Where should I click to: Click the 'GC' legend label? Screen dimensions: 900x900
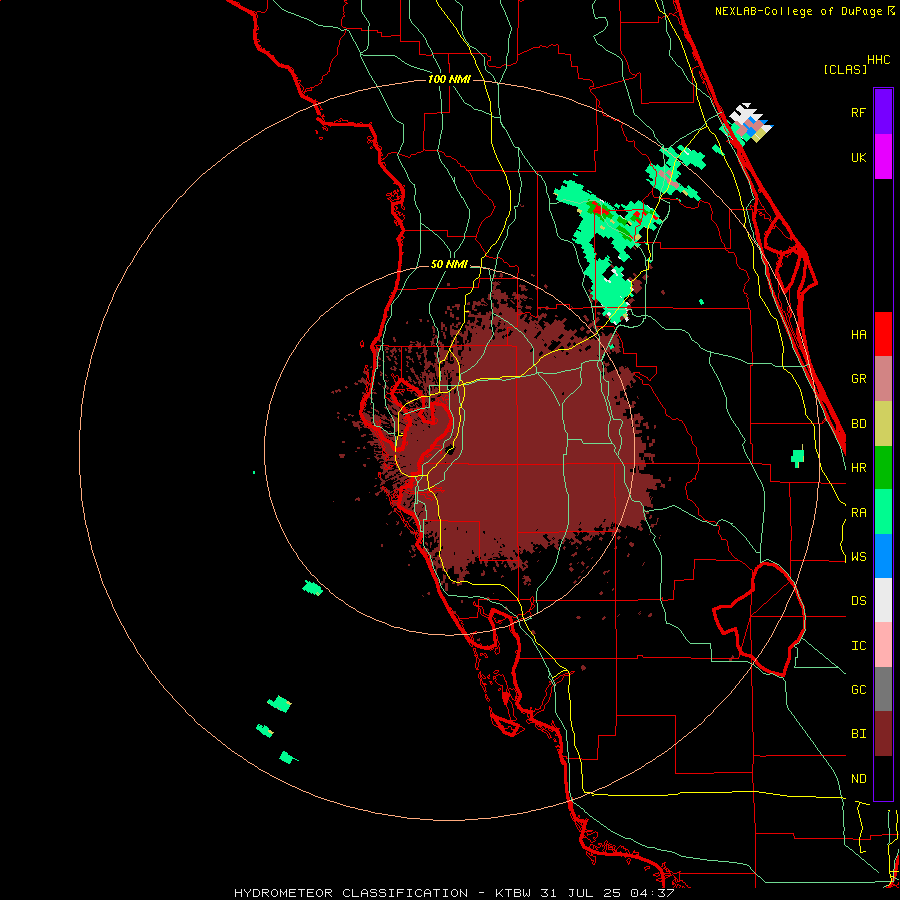pos(858,690)
